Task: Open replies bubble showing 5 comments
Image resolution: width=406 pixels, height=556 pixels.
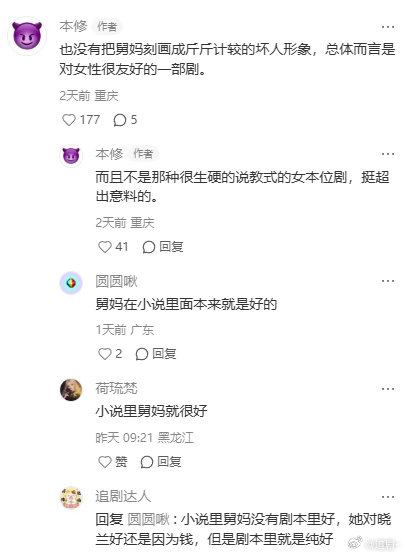Action: 125,120
